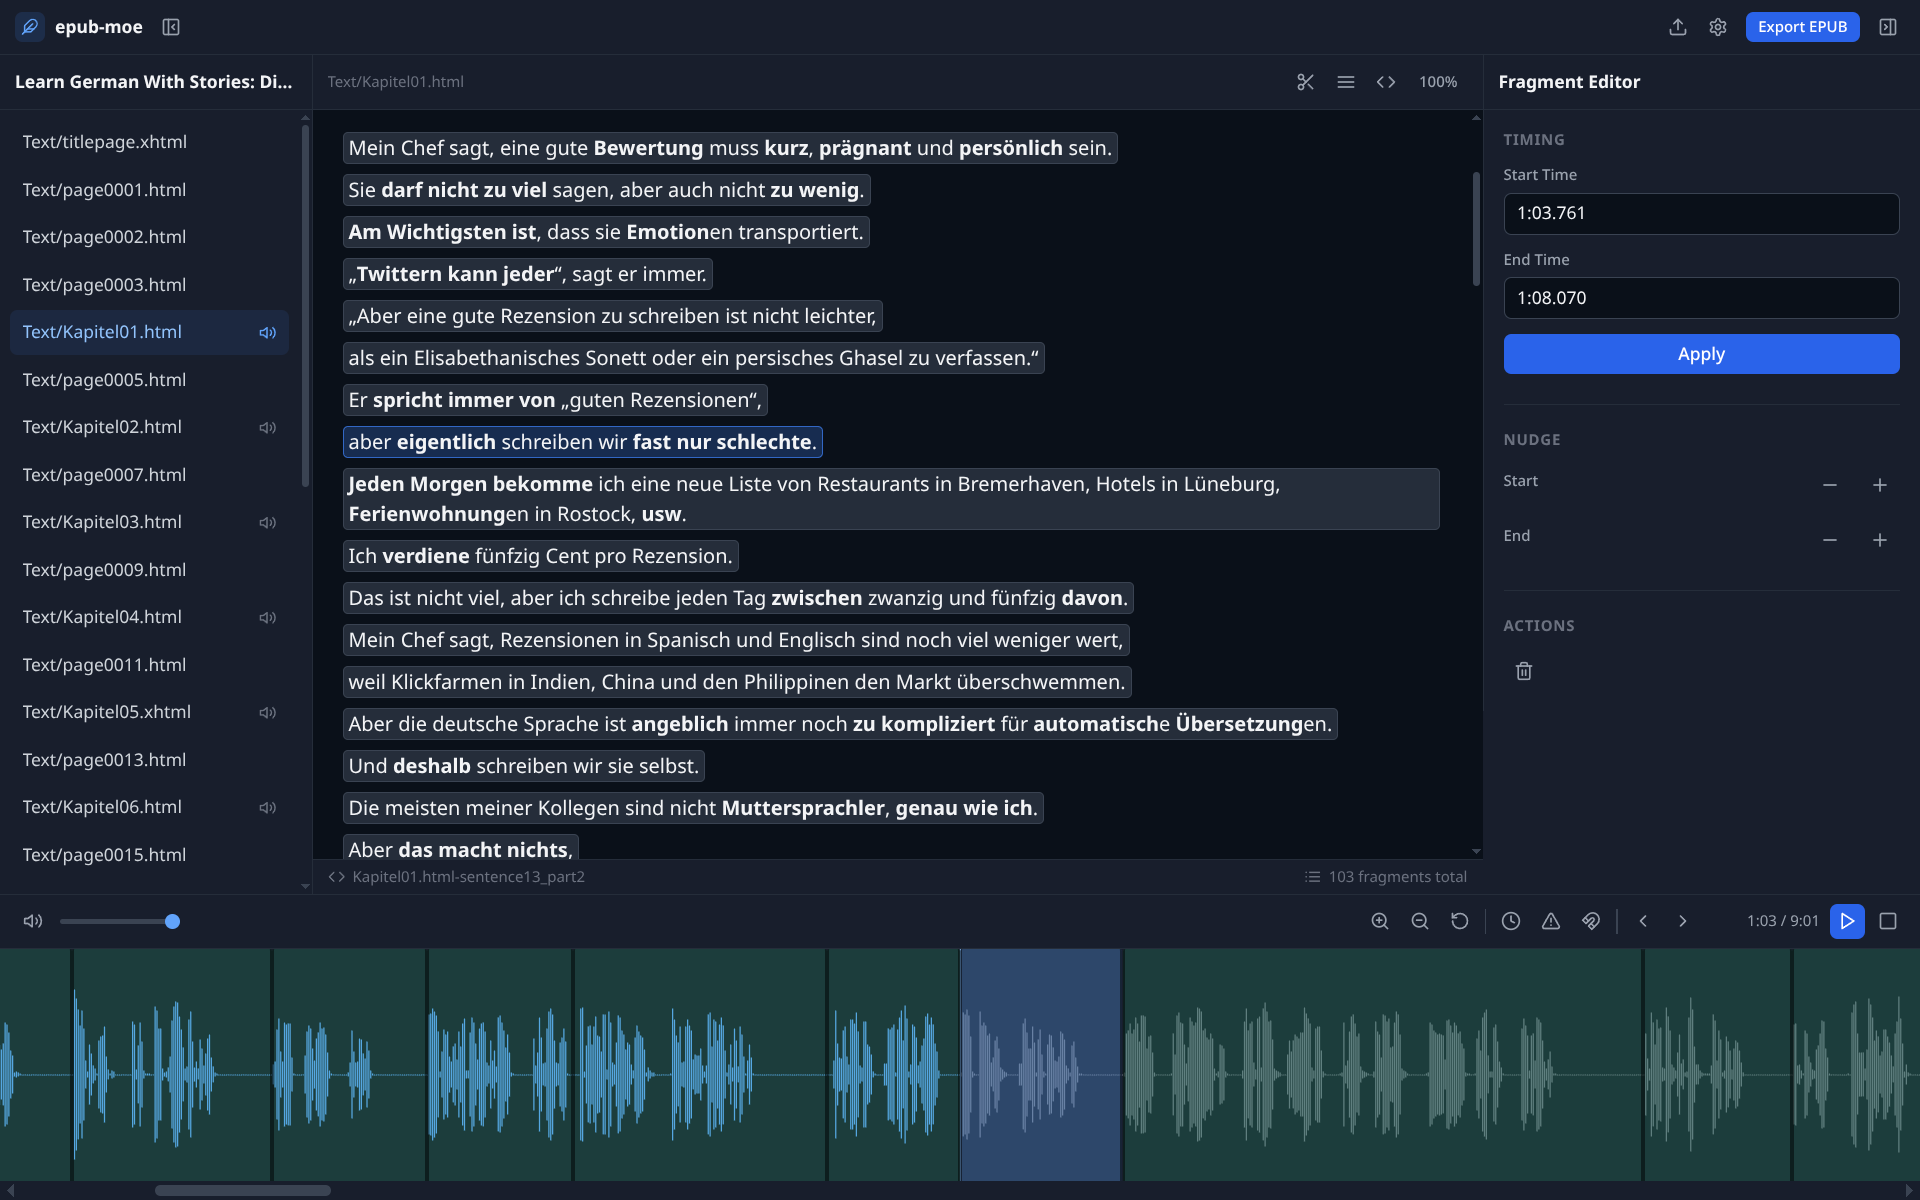Stop audio playback
The height and width of the screenshot is (1200, 1920).
[1888, 921]
